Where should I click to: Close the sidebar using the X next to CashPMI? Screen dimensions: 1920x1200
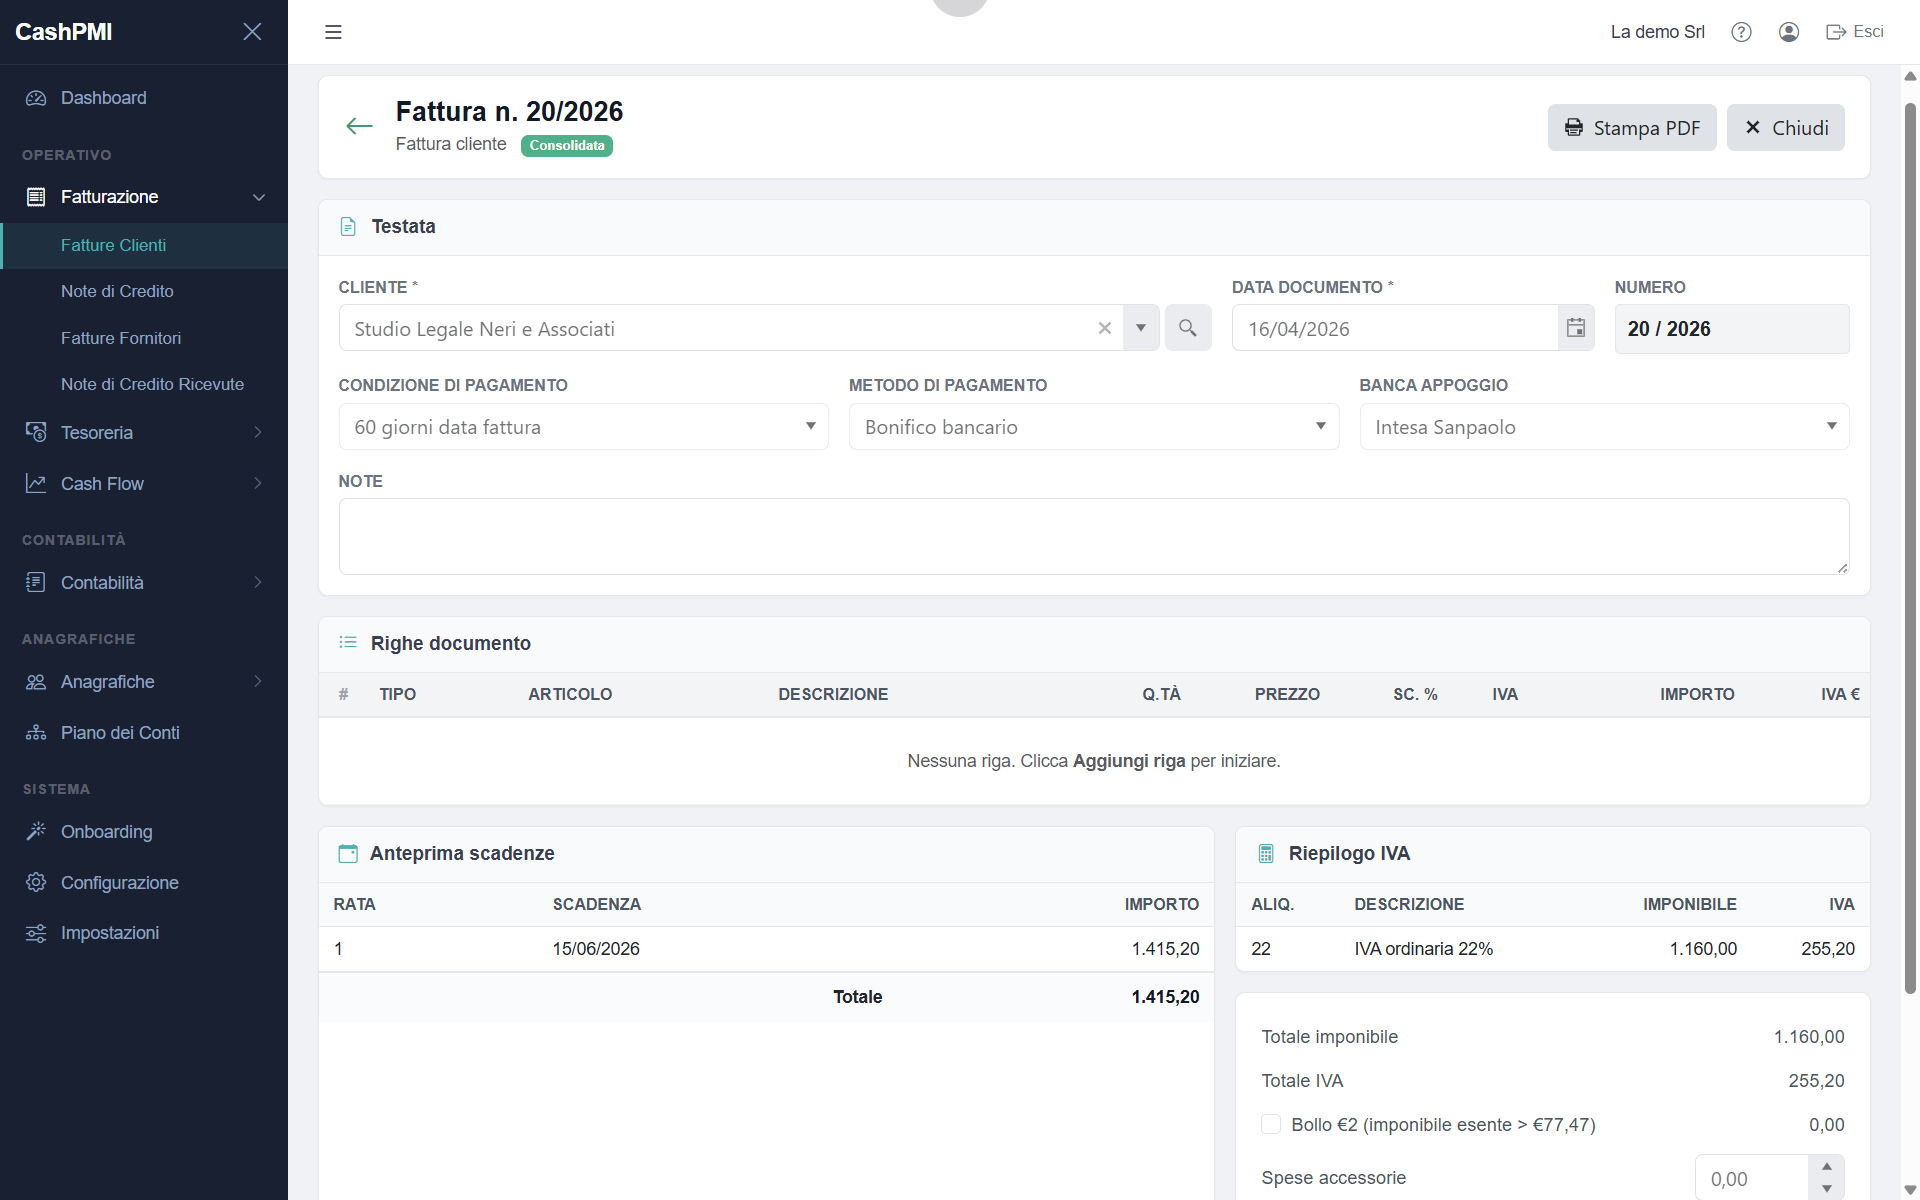coord(252,32)
